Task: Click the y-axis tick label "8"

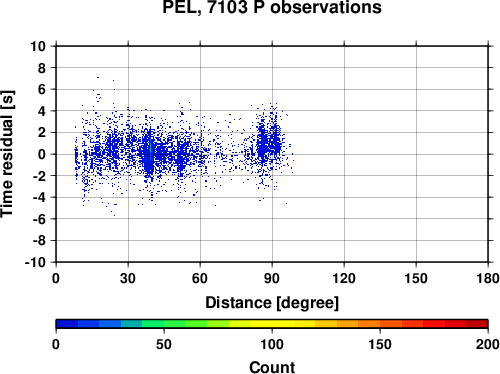Action: click(x=42, y=68)
